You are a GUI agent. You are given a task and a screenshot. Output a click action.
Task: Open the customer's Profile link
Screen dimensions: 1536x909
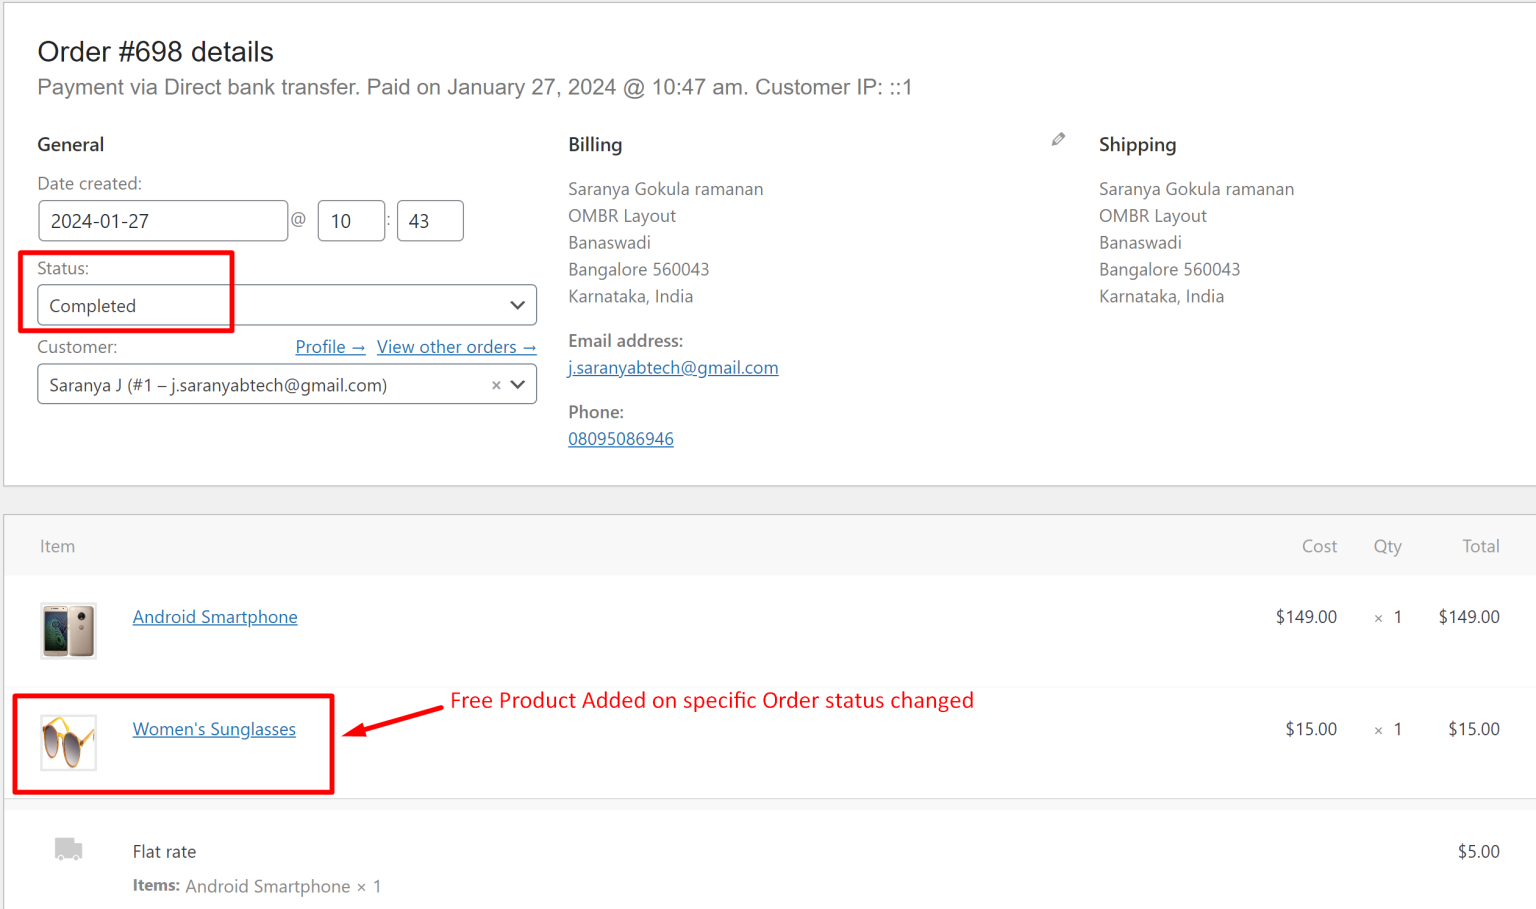coord(330,346)
